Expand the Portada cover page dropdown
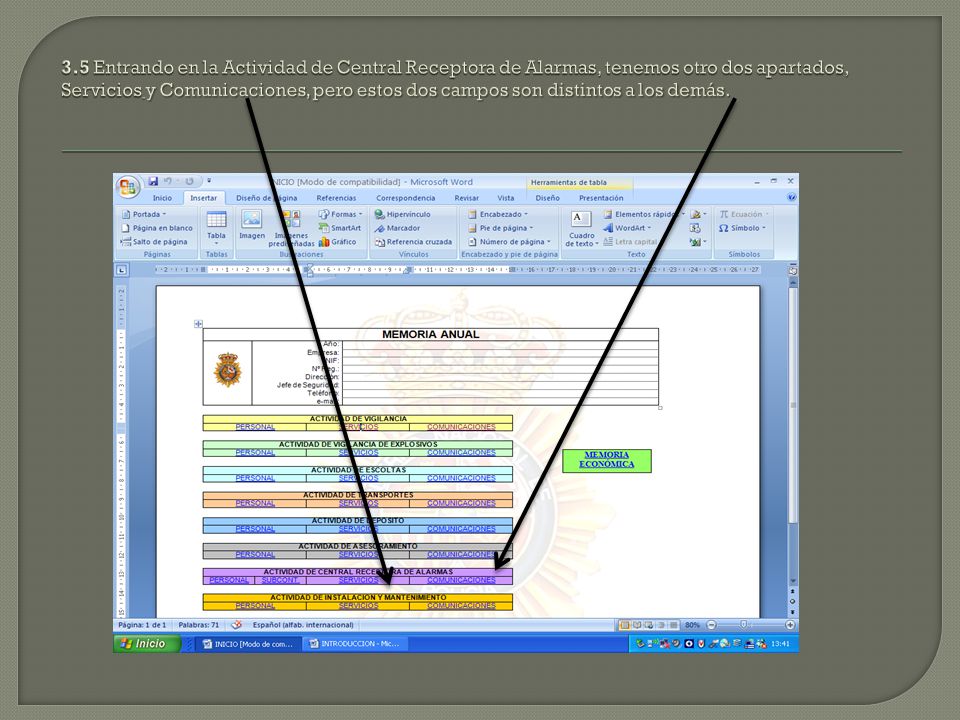960x720 pixels. pos(144,214)
